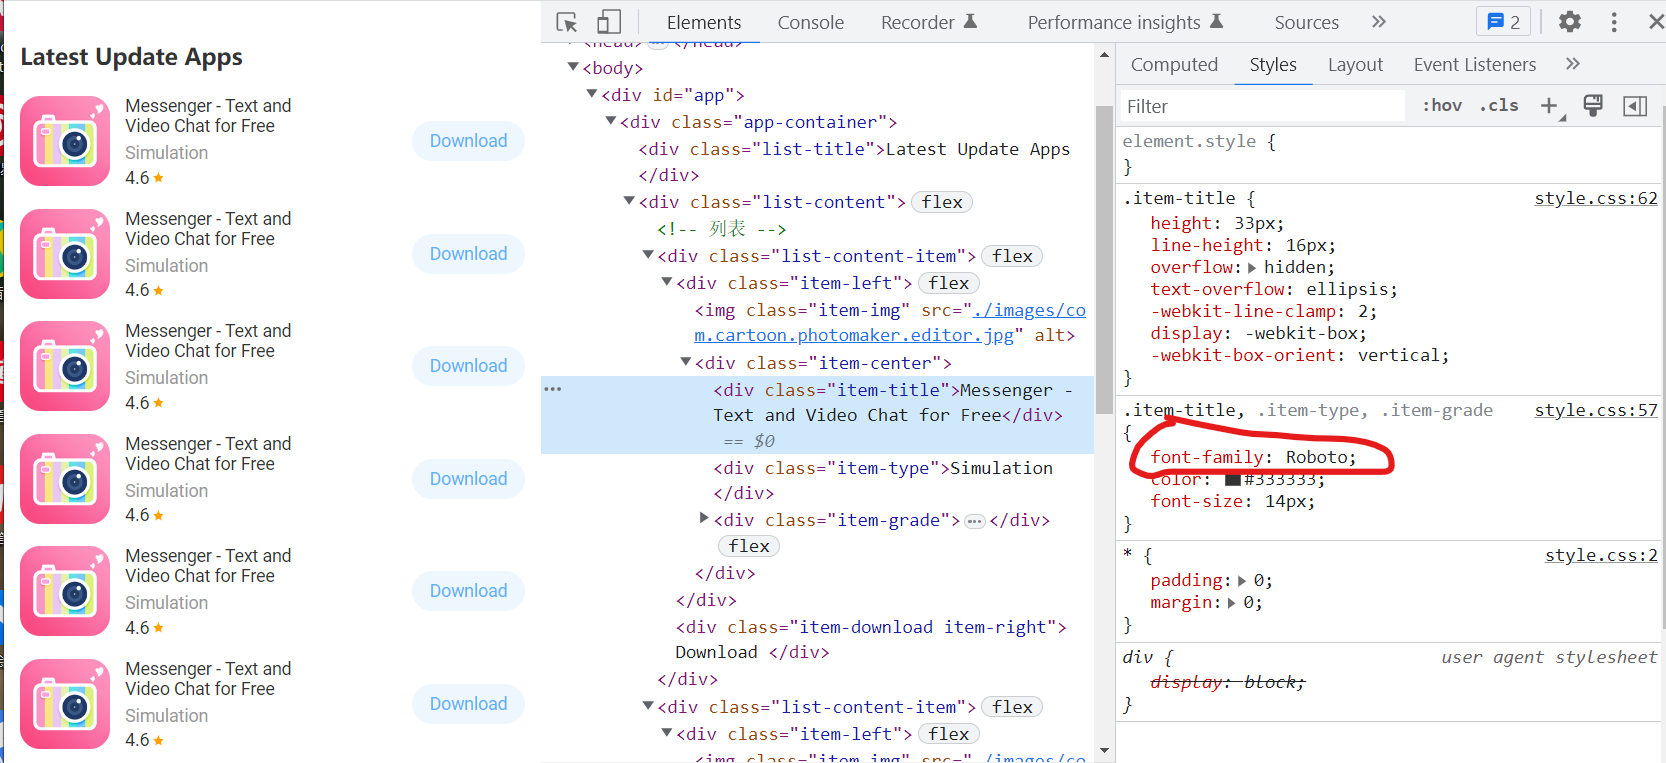Viewport: 1666px width, 763px height.
Task: Switch to the Console tab
Action: pos(811,22)
